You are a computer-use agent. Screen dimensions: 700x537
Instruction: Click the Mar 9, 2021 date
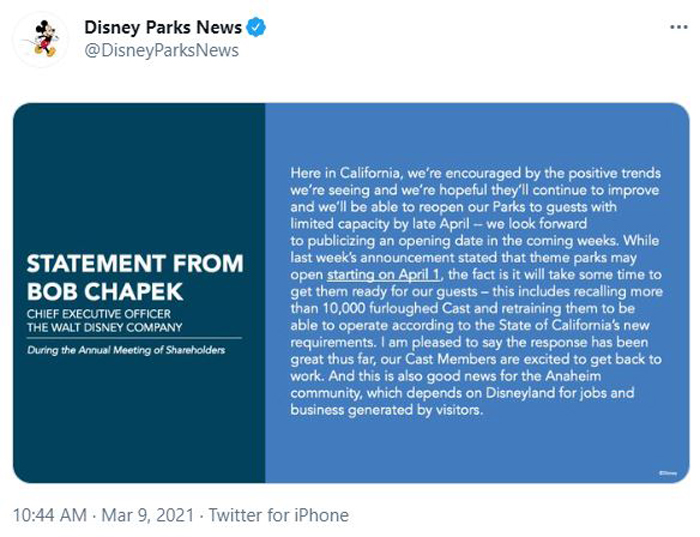[x=148, y=515]
